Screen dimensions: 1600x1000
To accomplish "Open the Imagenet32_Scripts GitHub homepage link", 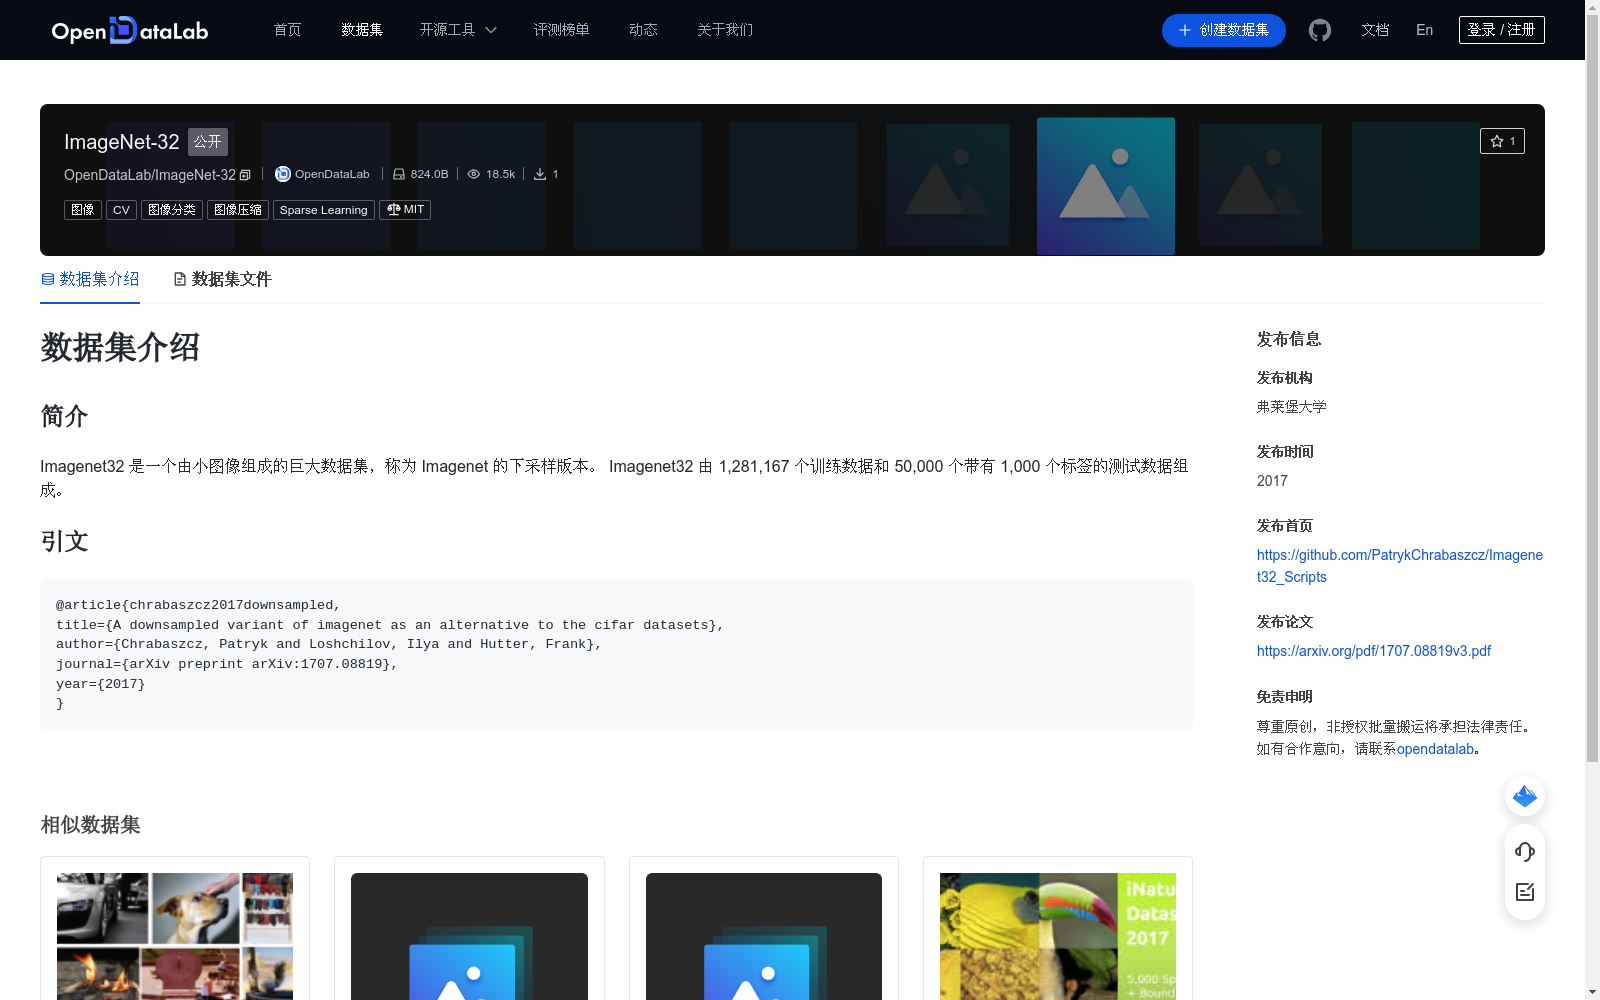I will point(1400,566).
